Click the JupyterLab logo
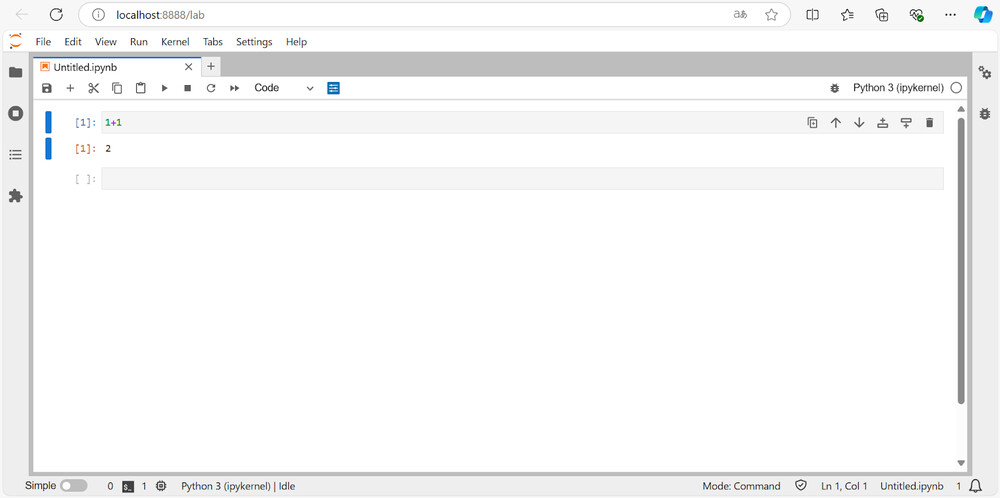Image resolution: width=1000 pixels, height=498 pixels. pos(15,41)
